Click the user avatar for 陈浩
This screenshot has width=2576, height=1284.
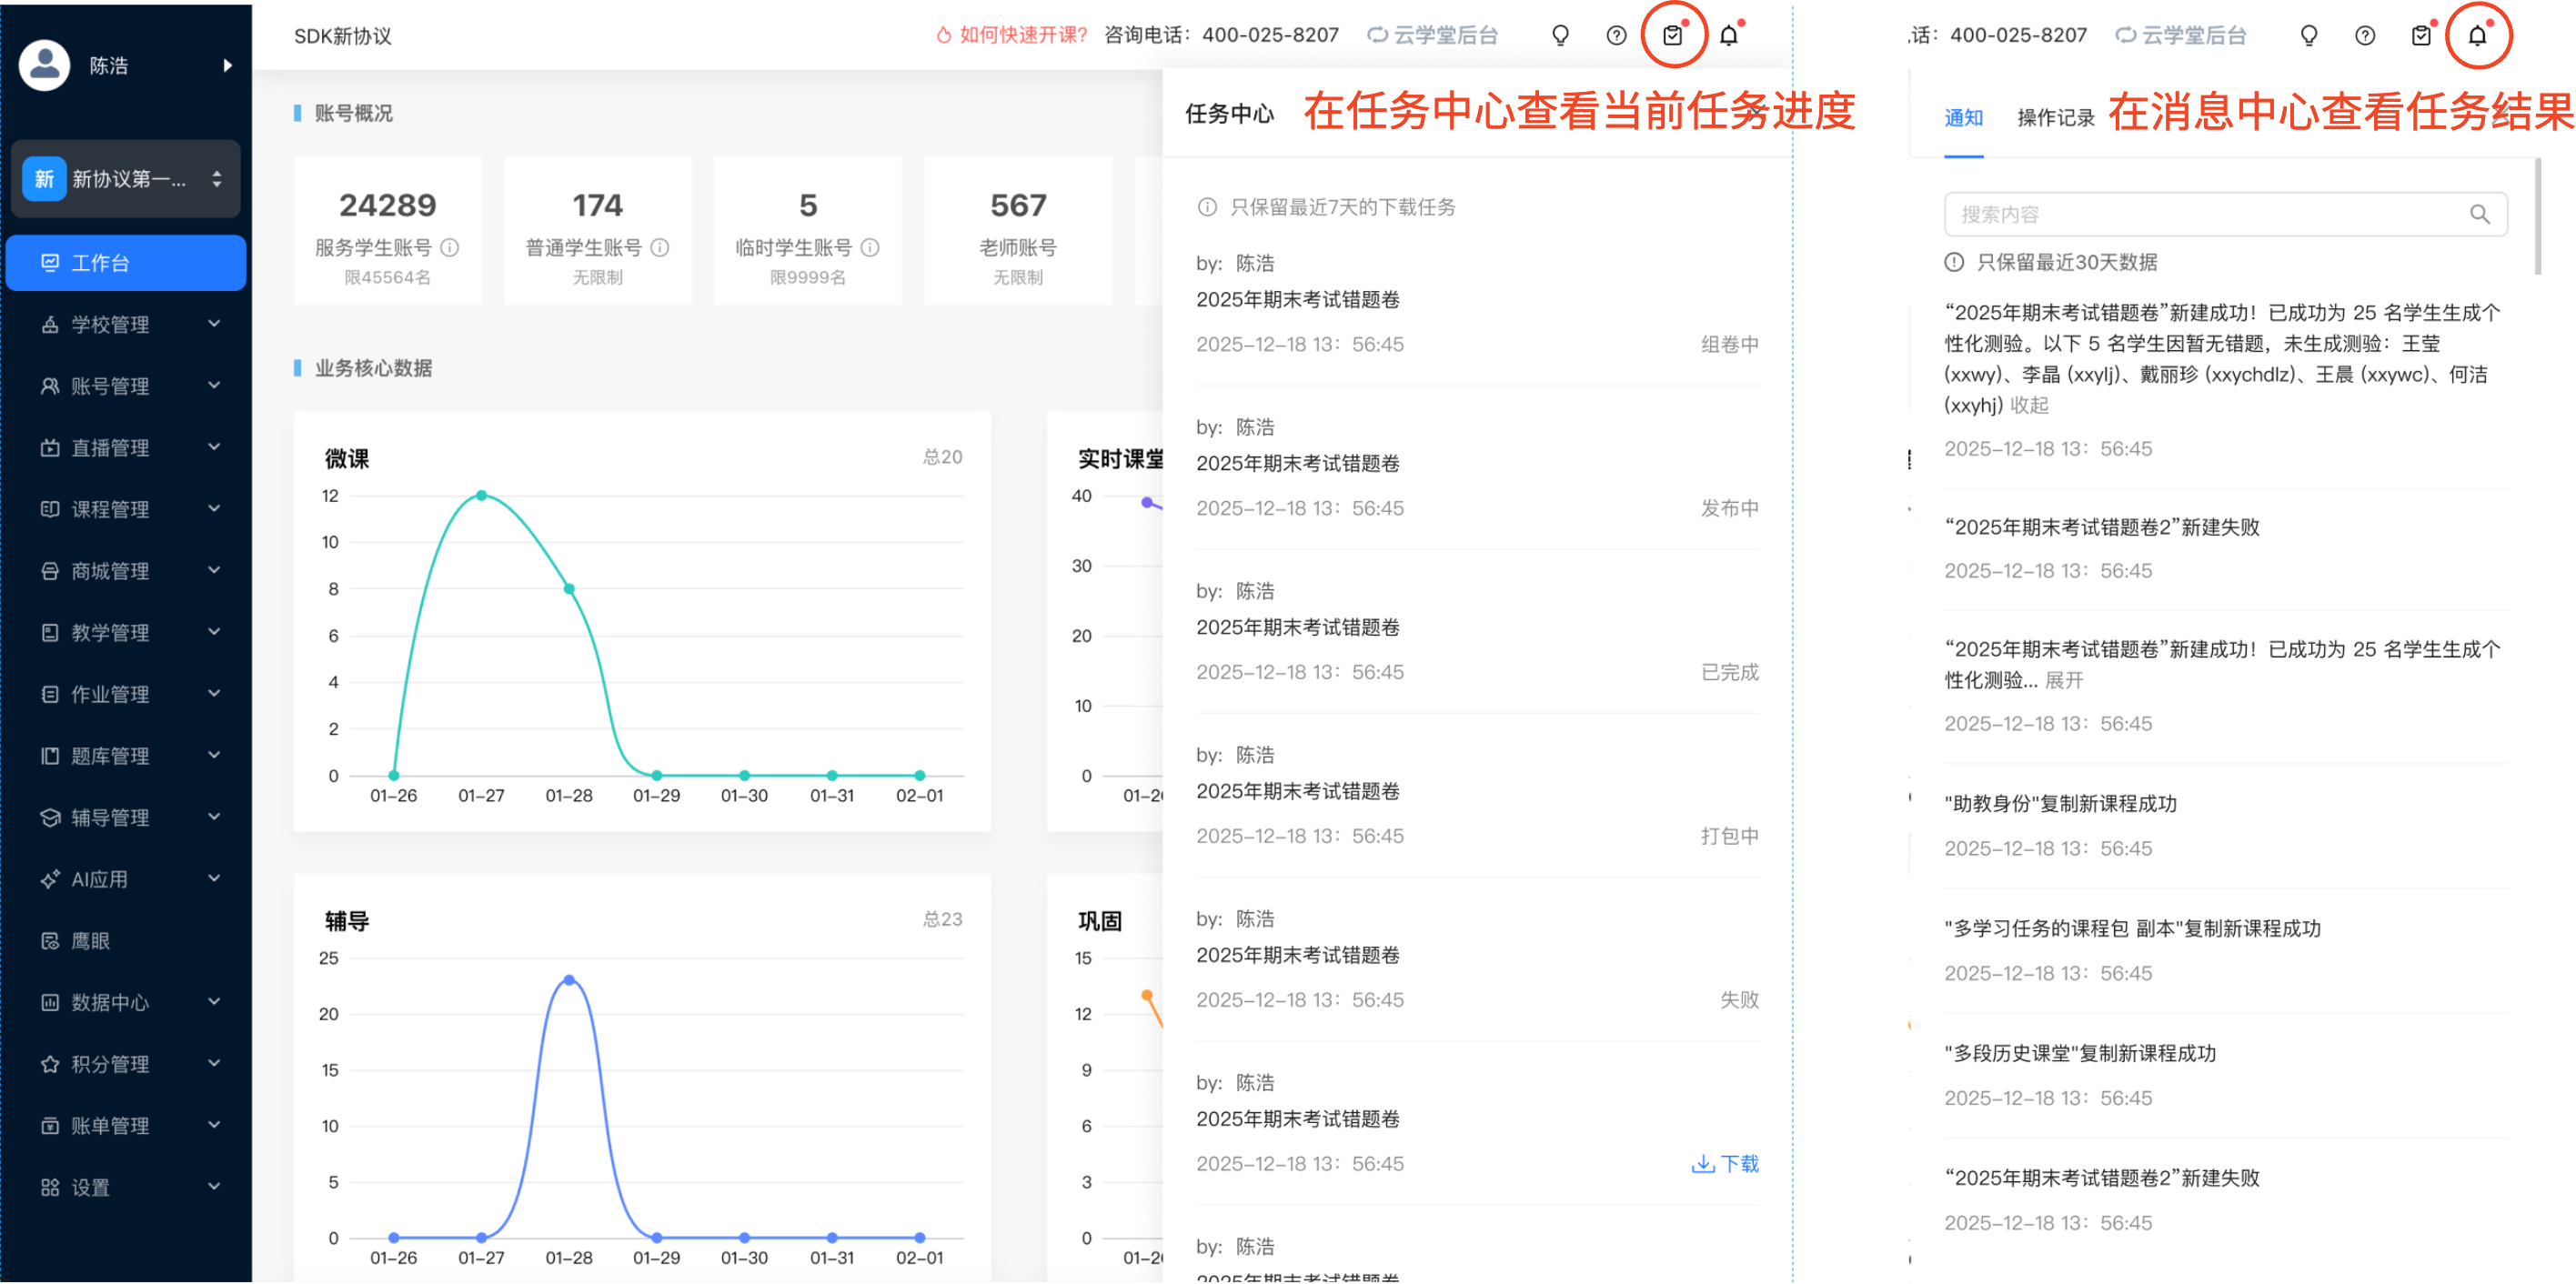(44, 65)
